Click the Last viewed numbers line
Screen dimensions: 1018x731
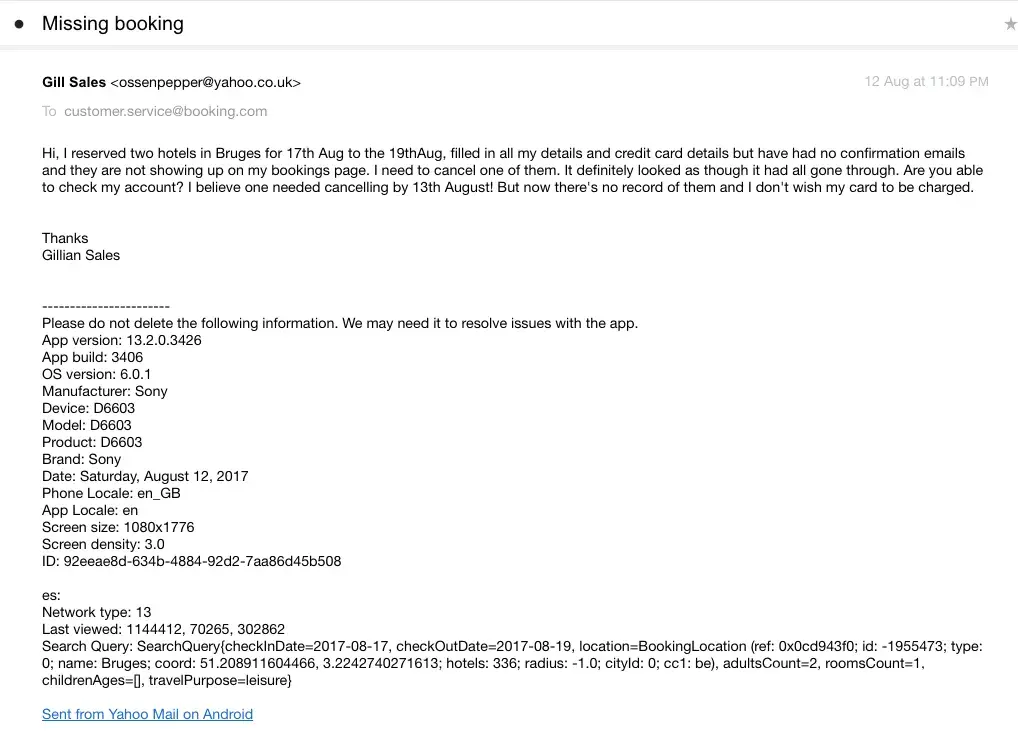(x=163, y=629)
